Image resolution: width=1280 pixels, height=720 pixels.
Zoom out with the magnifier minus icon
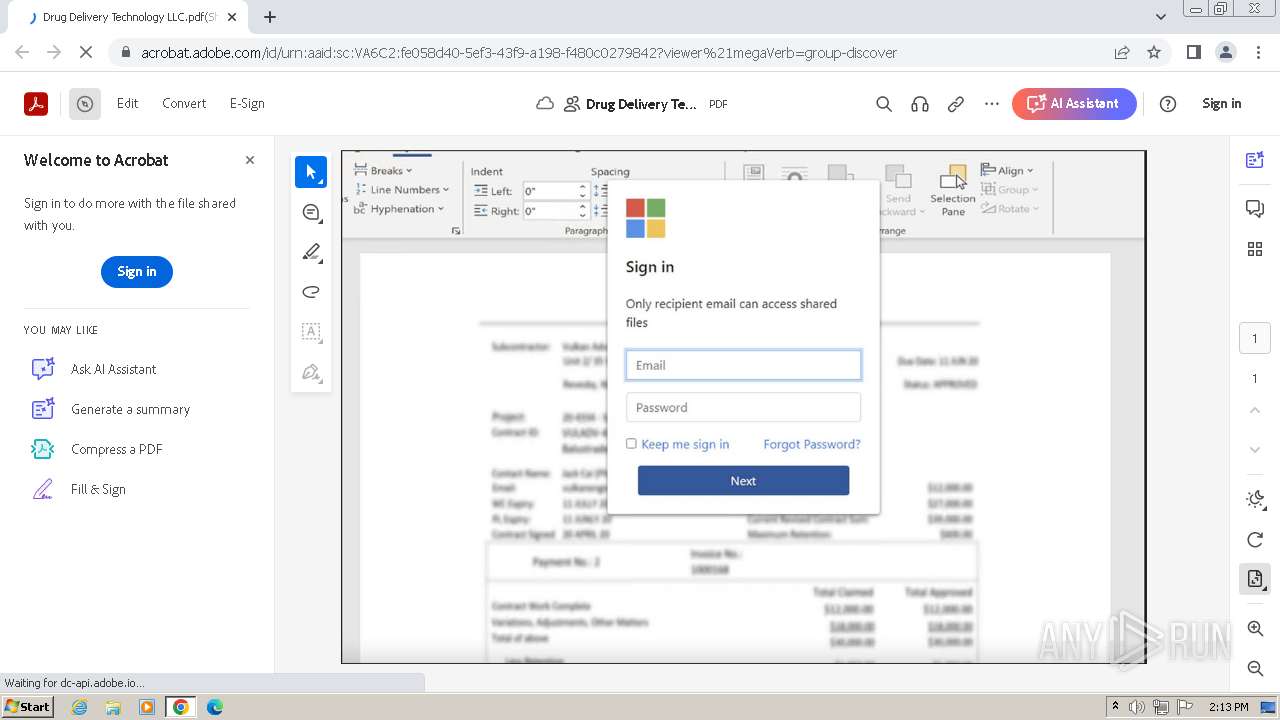pos(1255,668)
